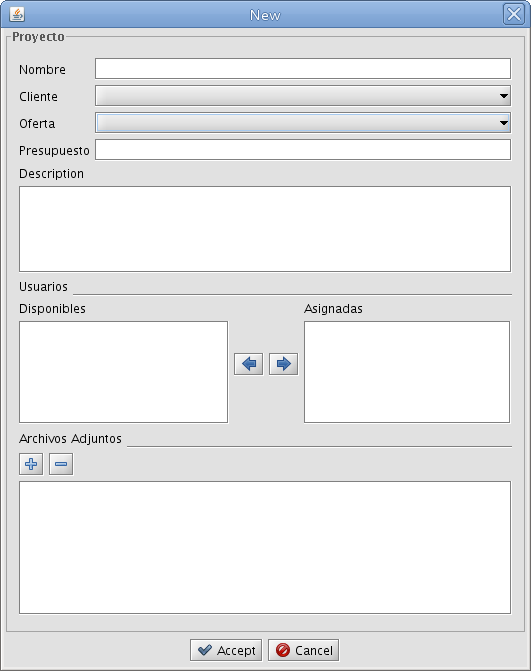Click the Cancel button
531x671 pixels.
[x=304, y=650]
